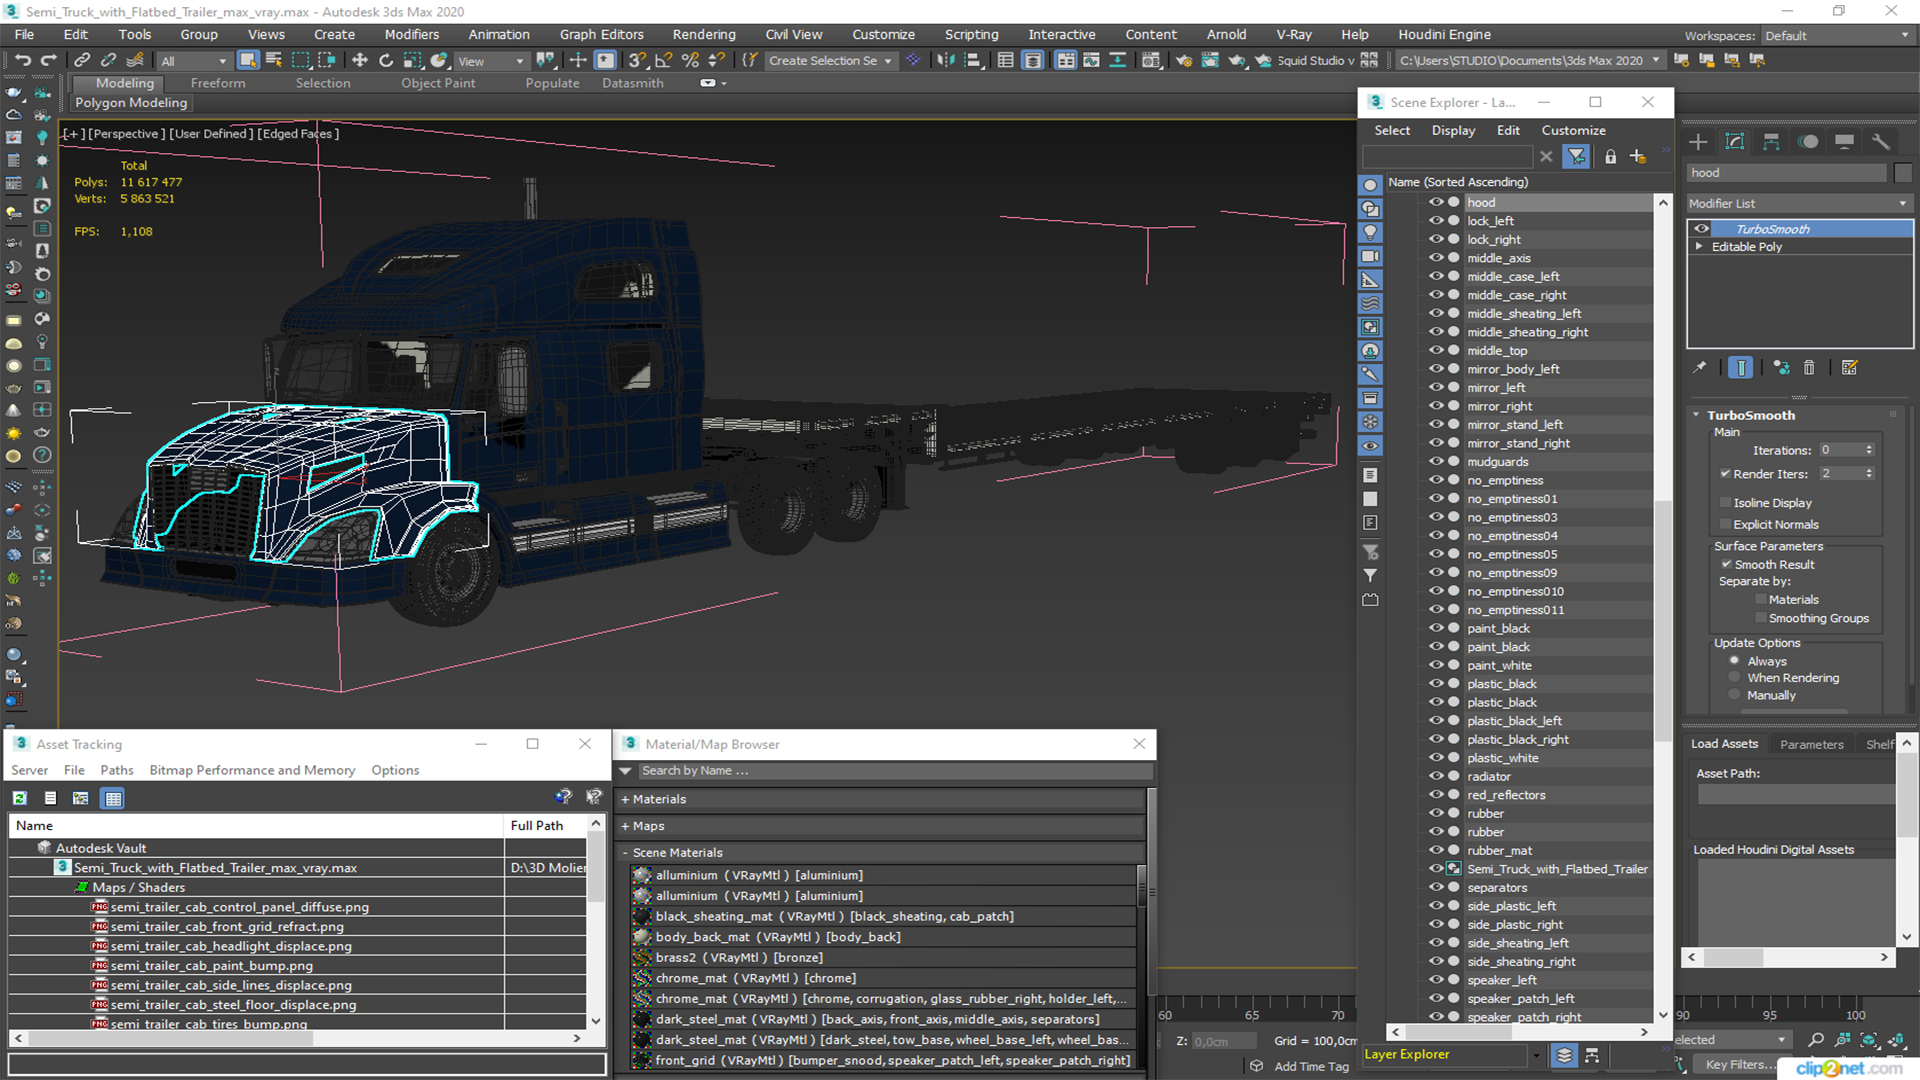Activate the Select Object tool
This screenshot has height=1080, width=1920.
pyautogui.click(x=248, y=60)
